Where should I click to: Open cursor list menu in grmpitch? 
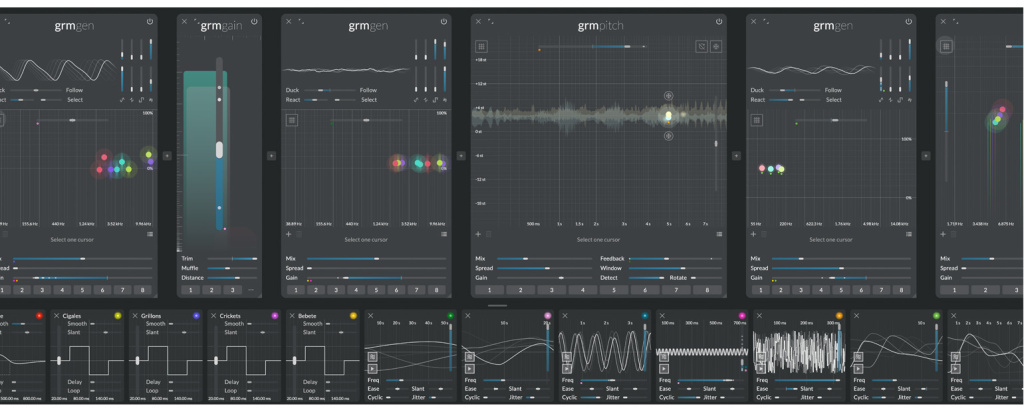coord(719,234)
